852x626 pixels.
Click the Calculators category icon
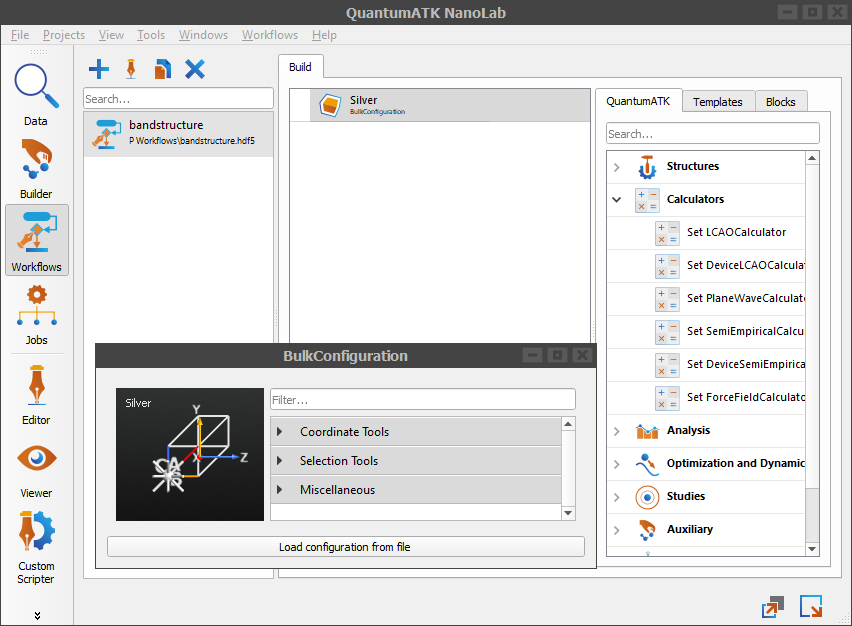click(x=647, y=200)
